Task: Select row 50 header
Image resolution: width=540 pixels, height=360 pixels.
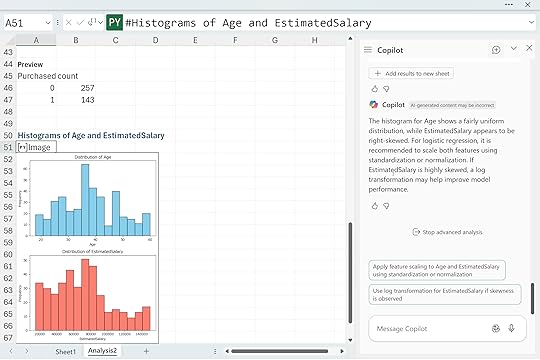Action: (8, 135)
